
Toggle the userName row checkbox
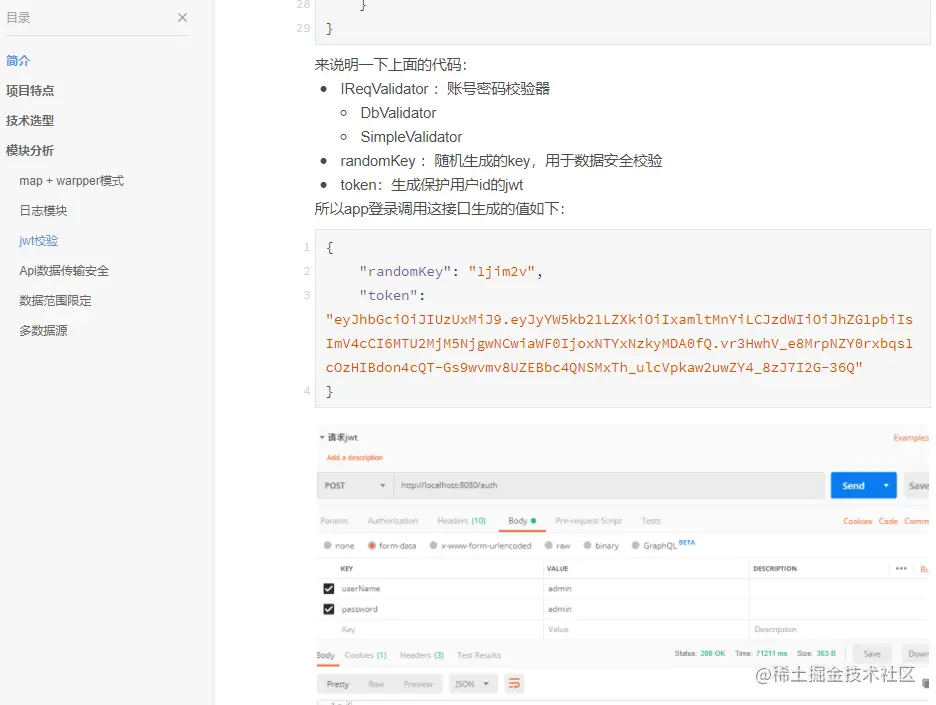328,589
